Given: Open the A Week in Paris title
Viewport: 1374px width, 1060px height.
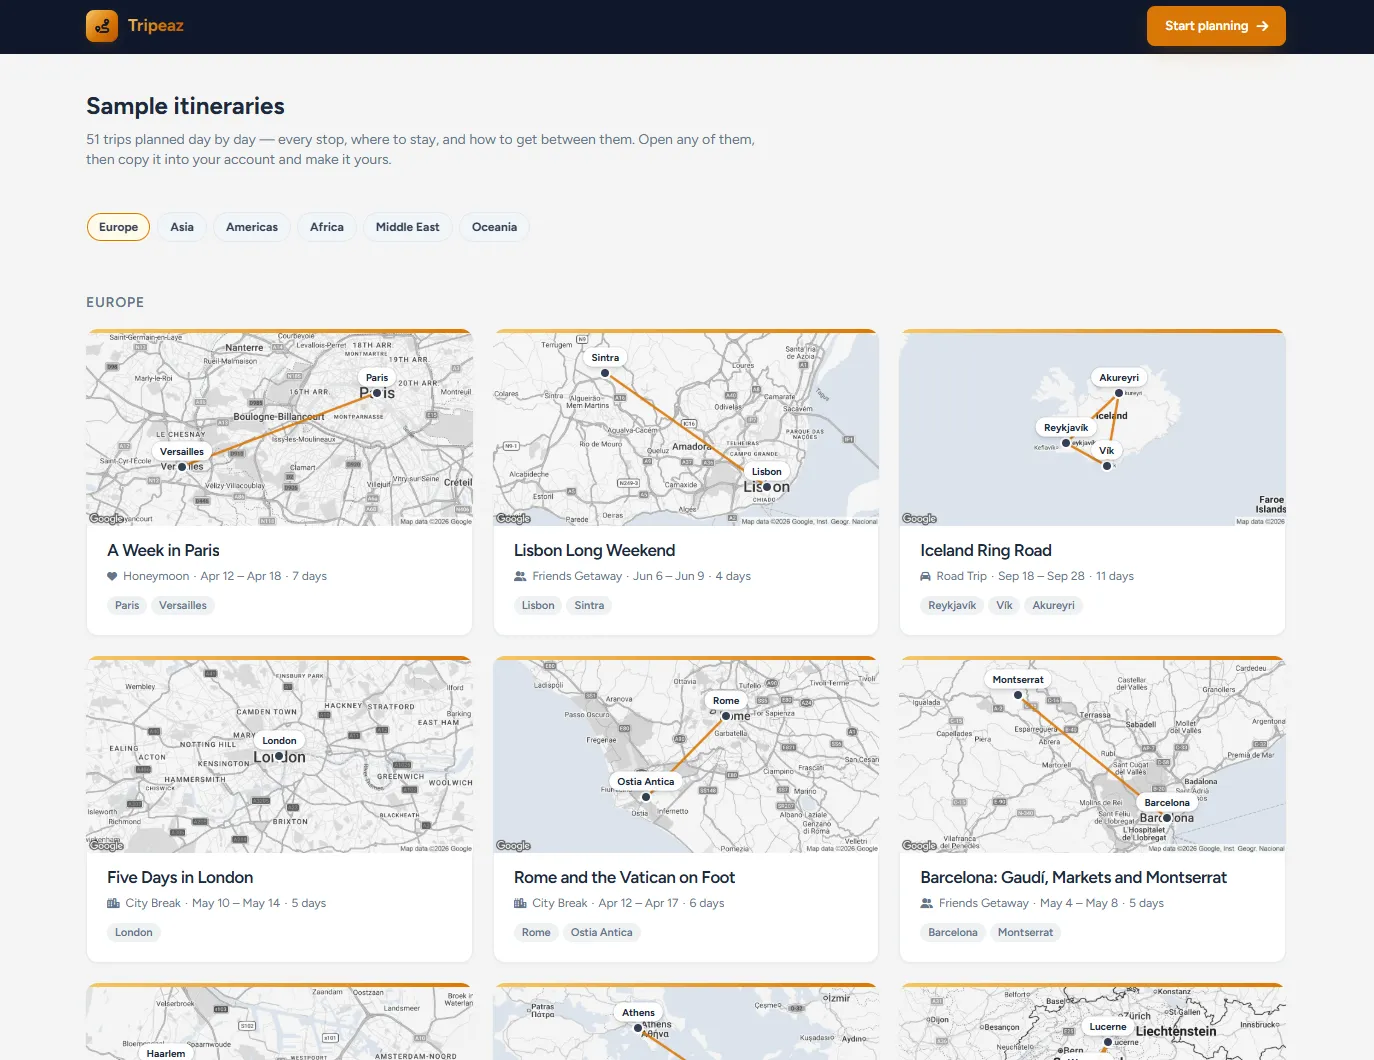Looking at the screenshot, I should click(163, 550).
